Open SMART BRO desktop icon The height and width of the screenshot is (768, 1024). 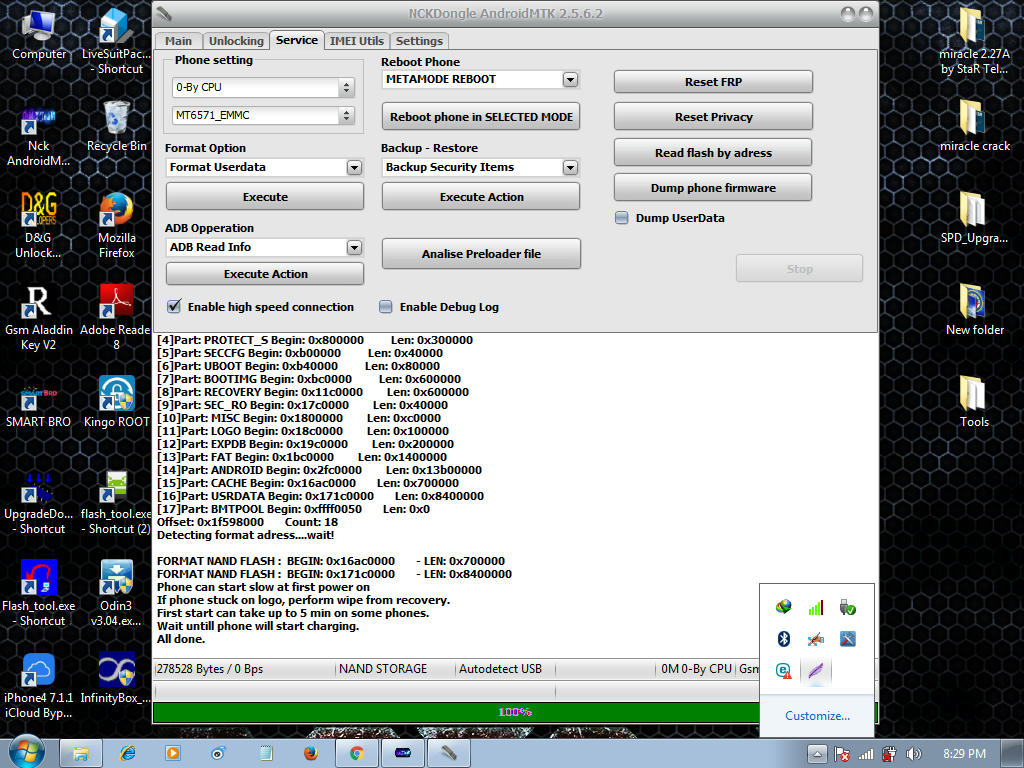[x=38, y=405]
